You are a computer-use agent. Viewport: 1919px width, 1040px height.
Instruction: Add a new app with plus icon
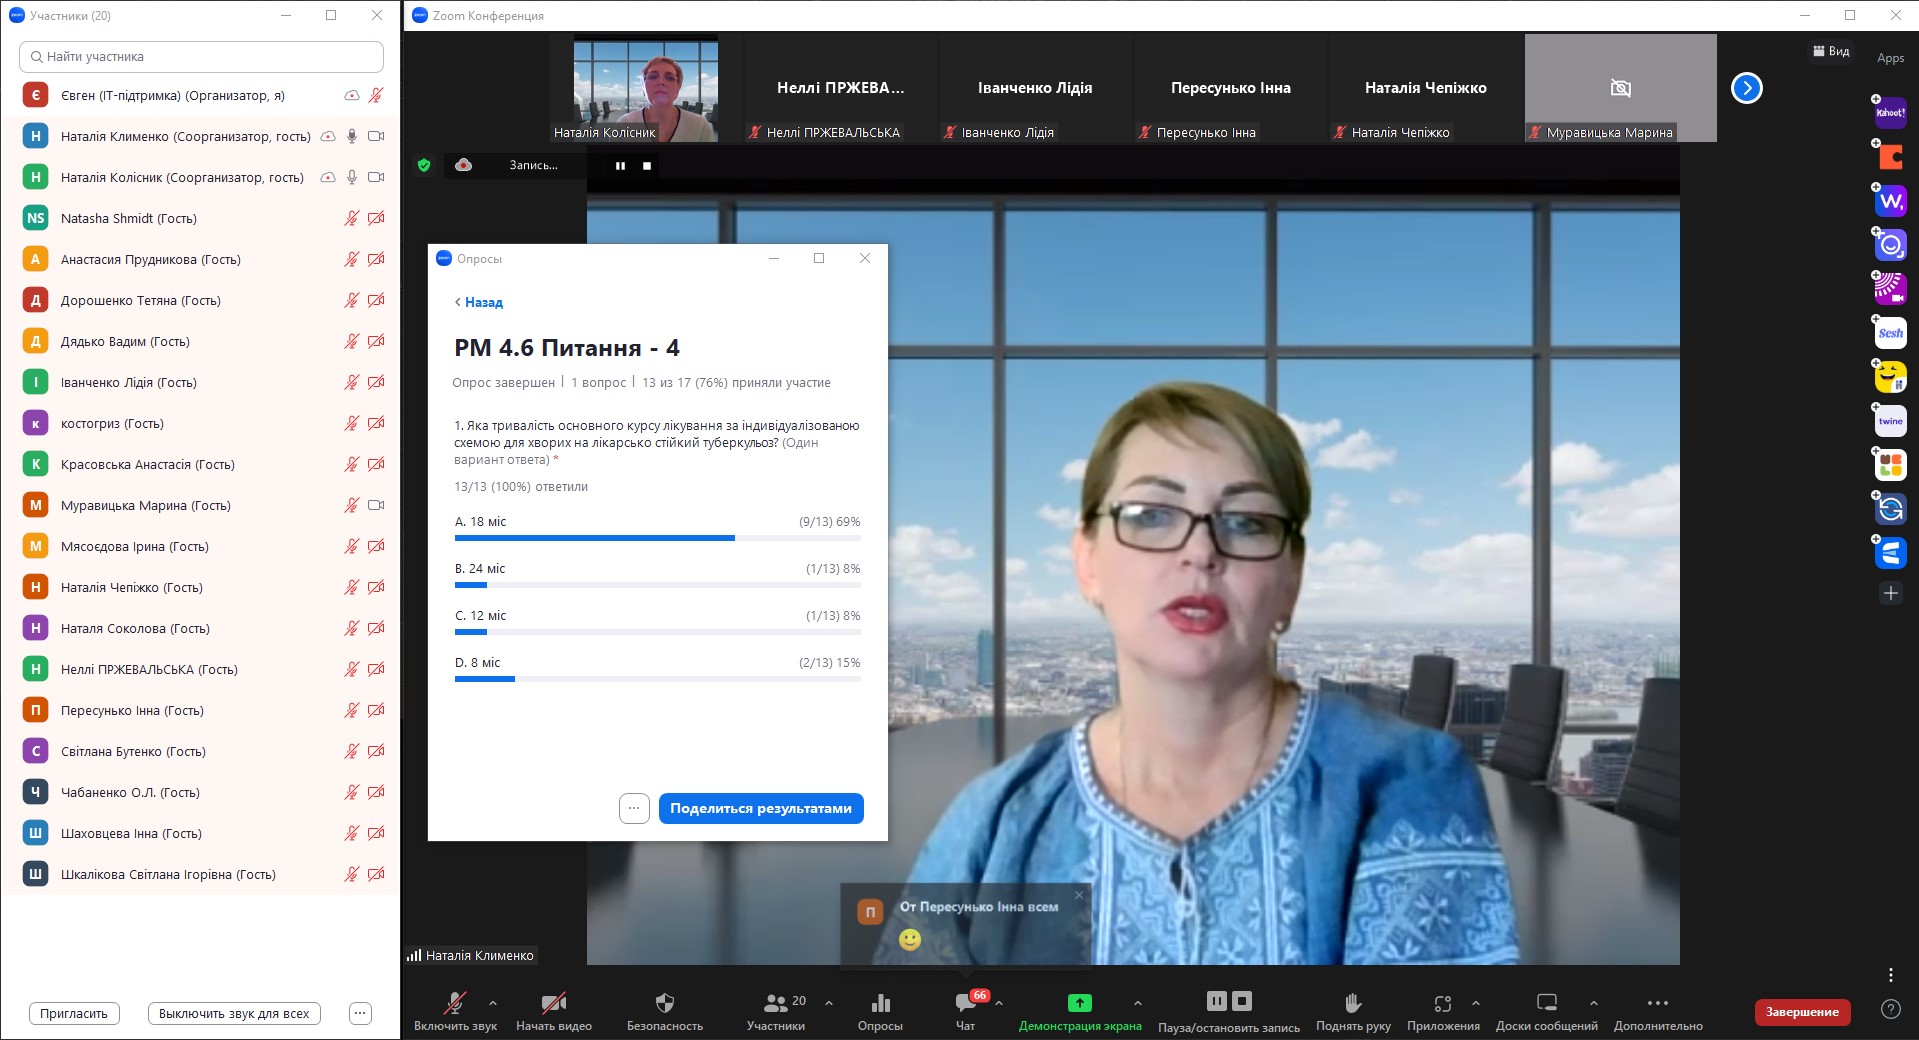(1890, 593)
